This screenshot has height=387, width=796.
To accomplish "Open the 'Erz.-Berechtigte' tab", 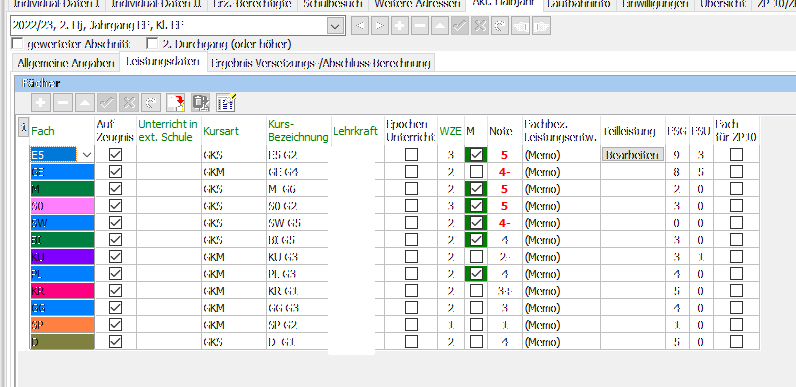I will pyautogui.click(x=252, y=4).
